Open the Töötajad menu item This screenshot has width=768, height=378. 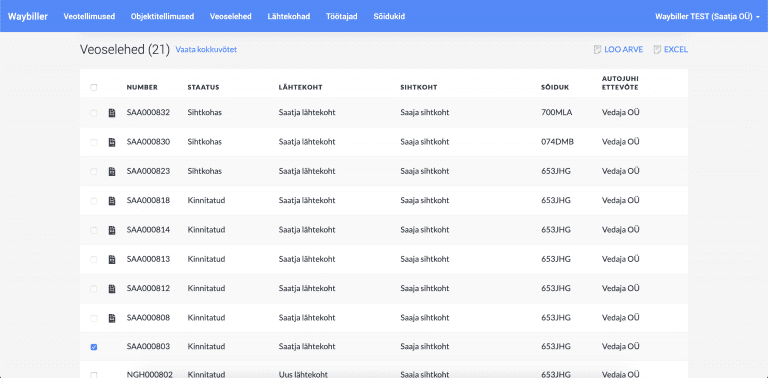(x=341, y=16)
